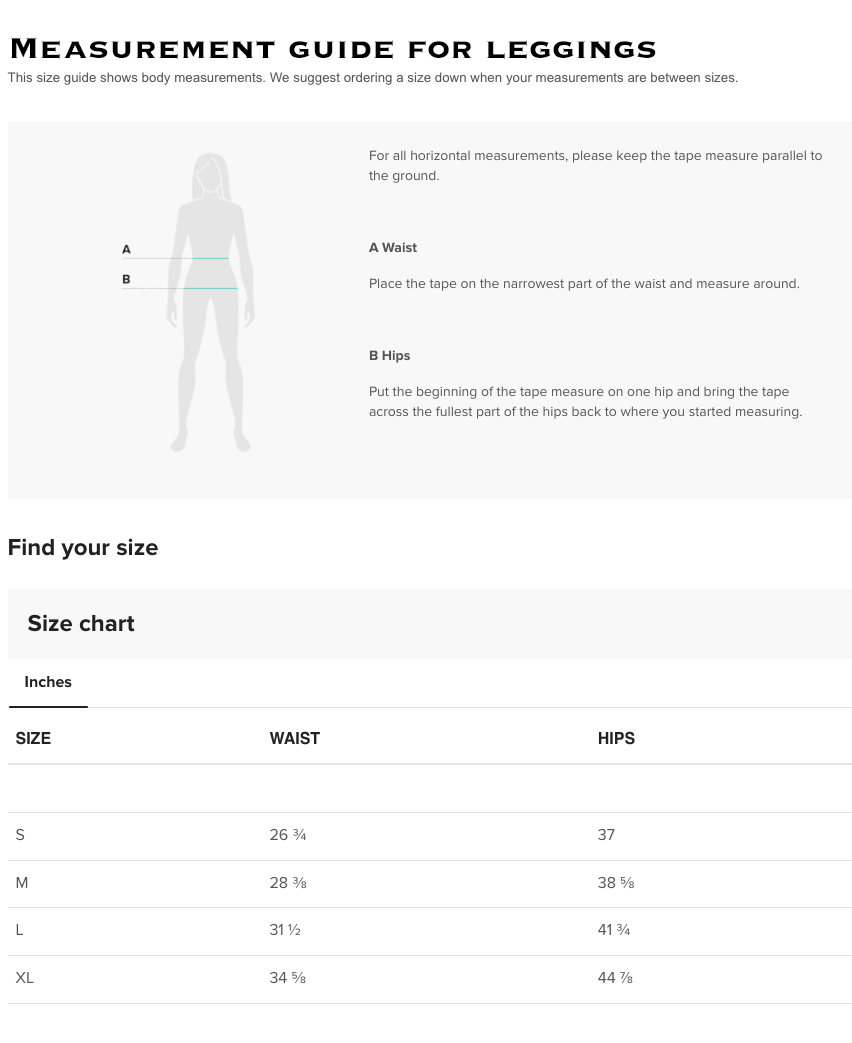Click the 'Size chart' header bar
The height and width of the screenshot is (1043, 852).
[81, 623]
